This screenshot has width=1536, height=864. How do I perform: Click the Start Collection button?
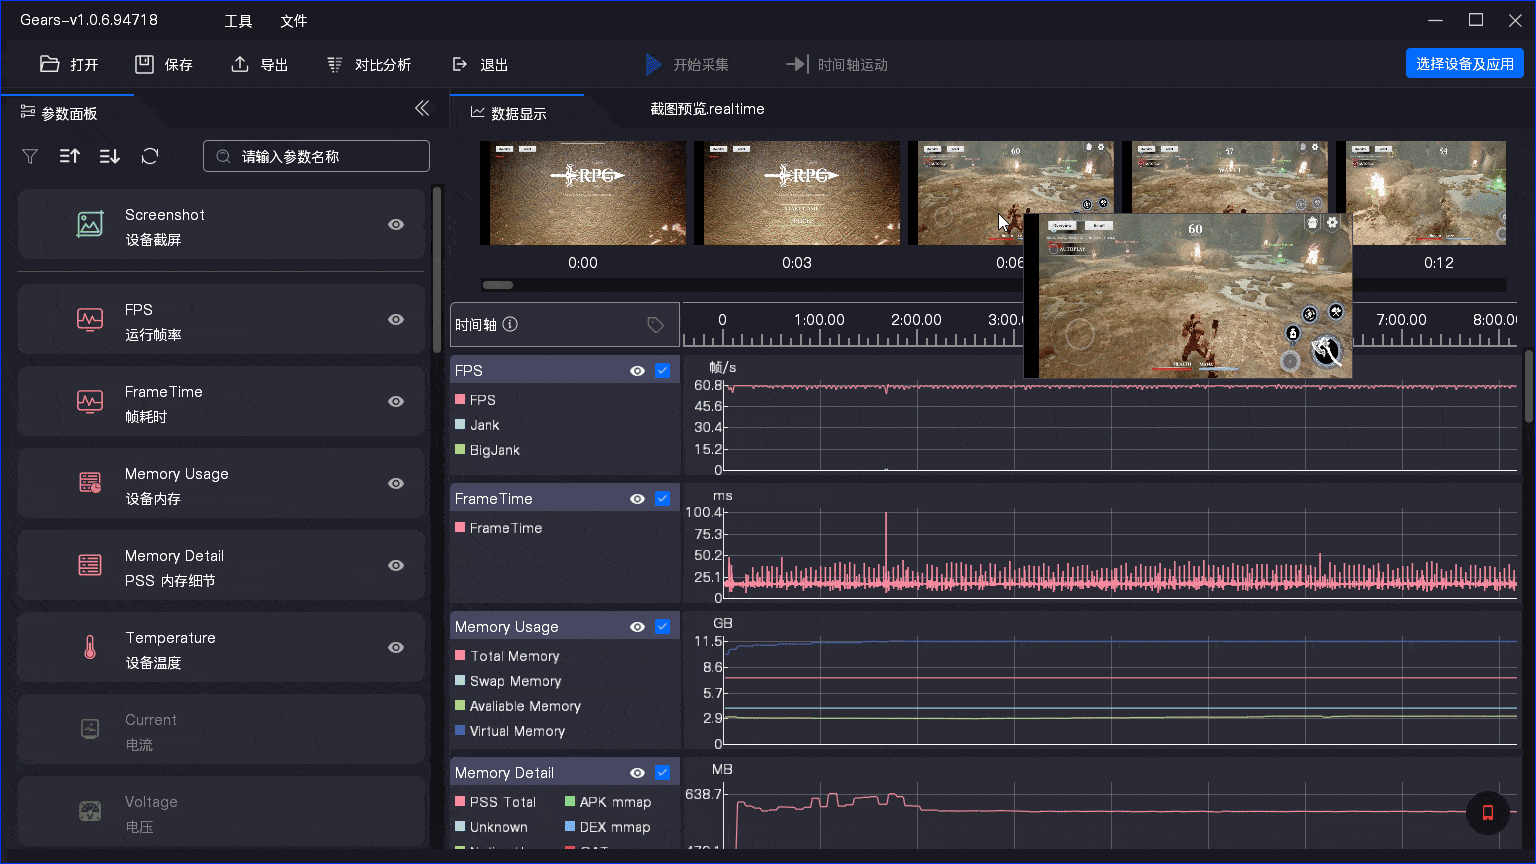tap(687, 64)
